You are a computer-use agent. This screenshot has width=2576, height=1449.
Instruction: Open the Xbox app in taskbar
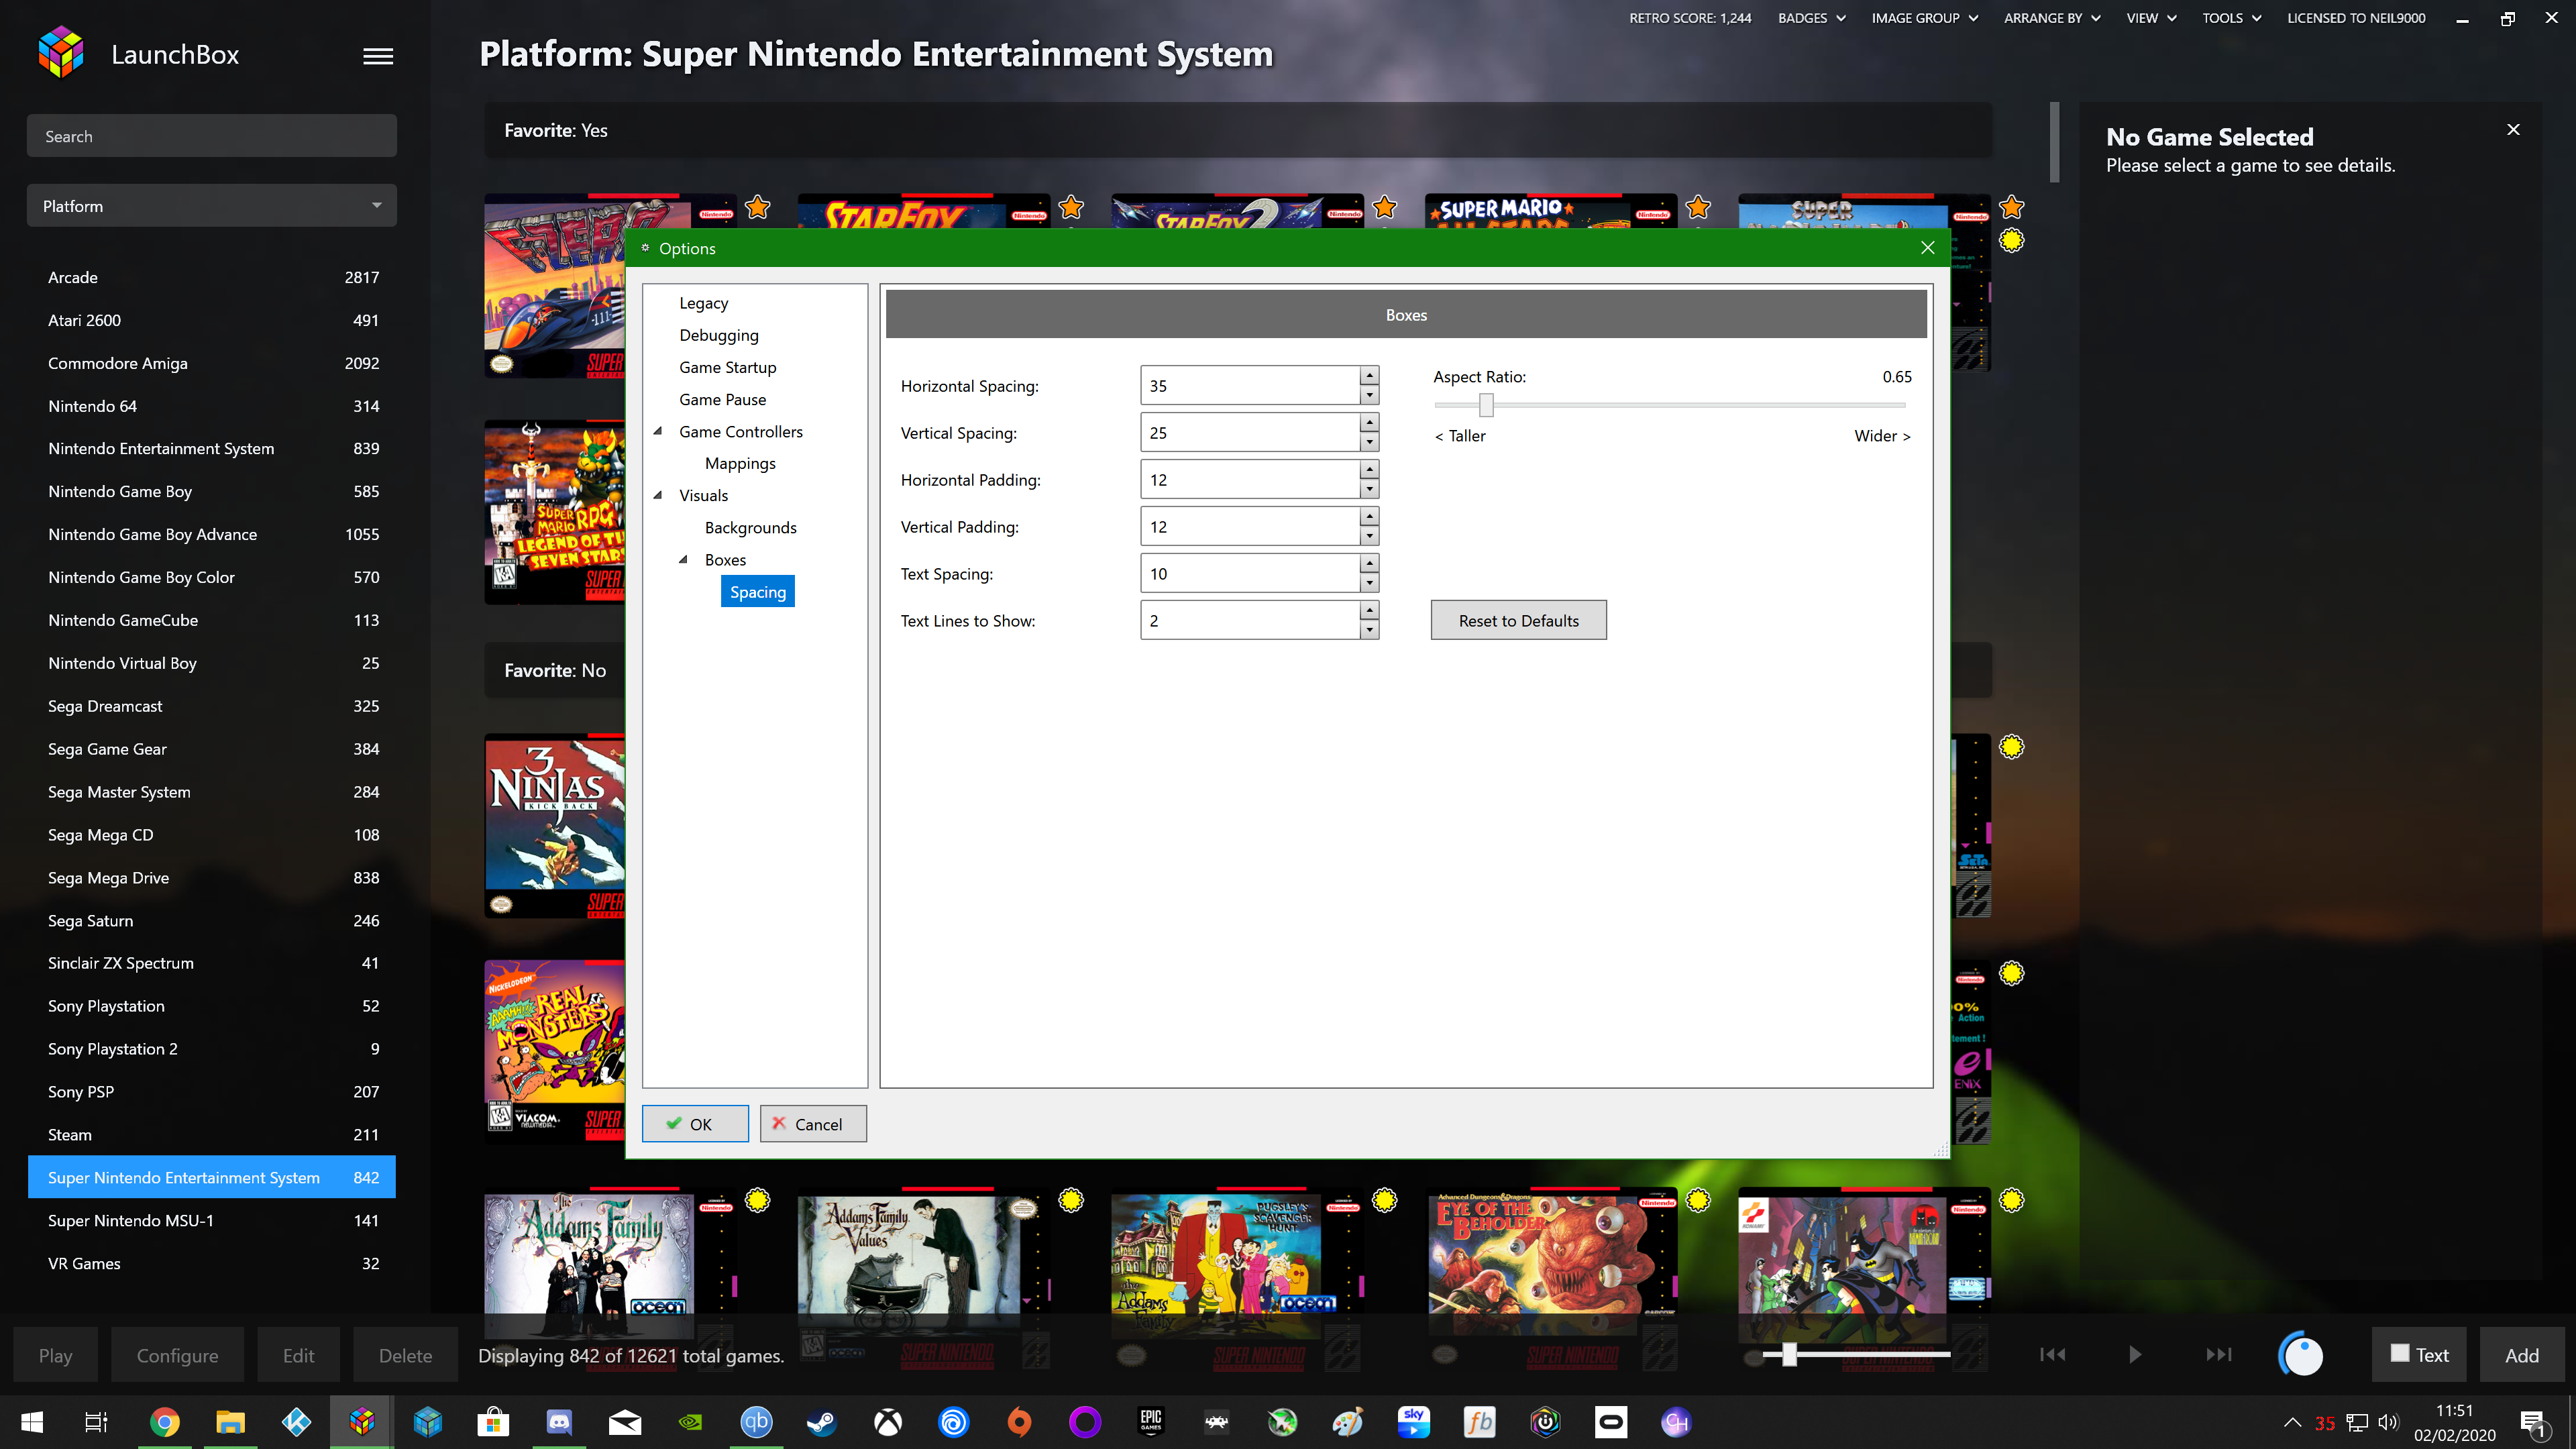point(888,1422)
